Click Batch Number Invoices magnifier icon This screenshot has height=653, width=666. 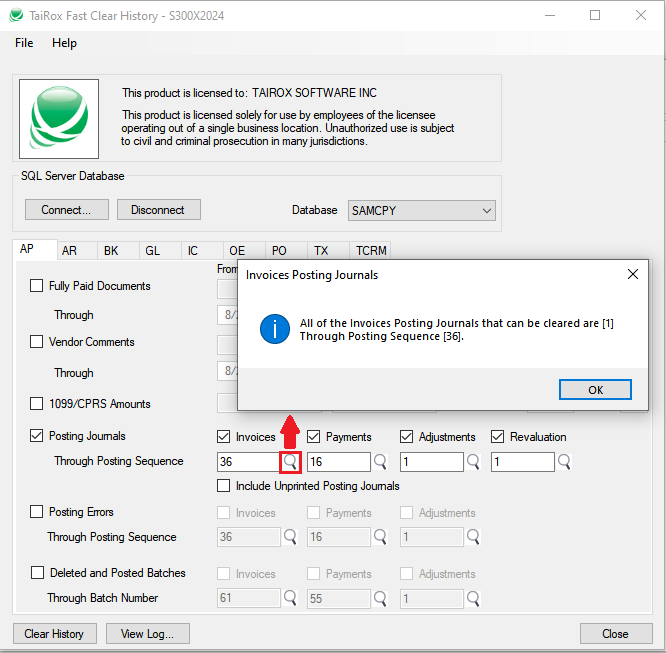tap(291, 598)
